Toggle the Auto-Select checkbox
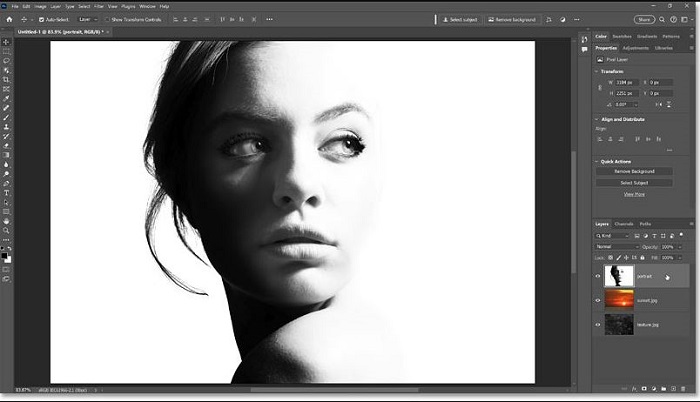 pos(41,19)
